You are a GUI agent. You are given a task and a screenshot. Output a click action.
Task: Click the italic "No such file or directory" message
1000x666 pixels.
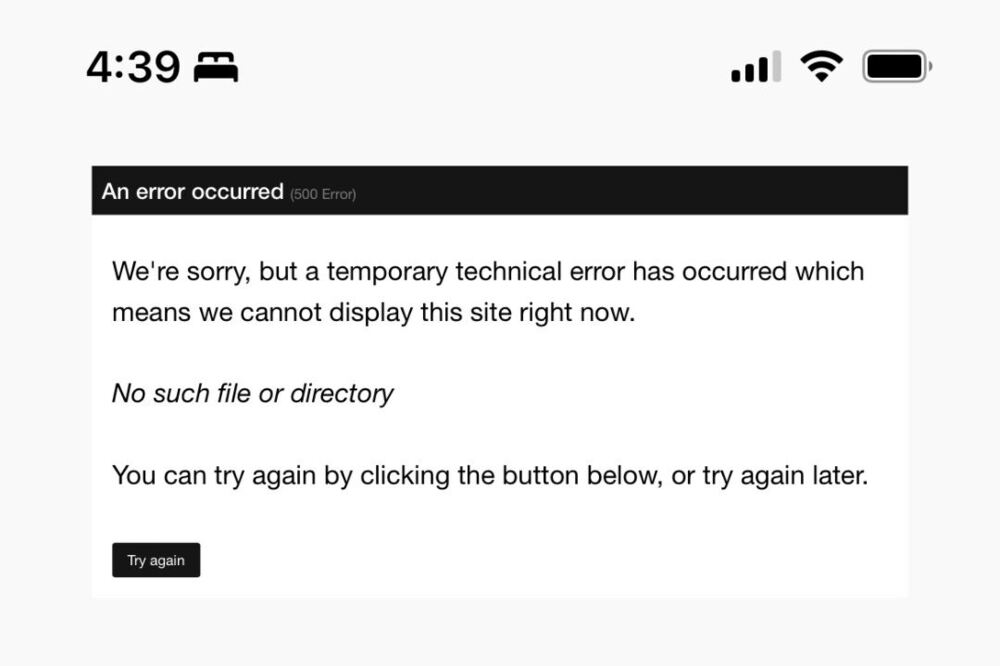tap(252, 393)
